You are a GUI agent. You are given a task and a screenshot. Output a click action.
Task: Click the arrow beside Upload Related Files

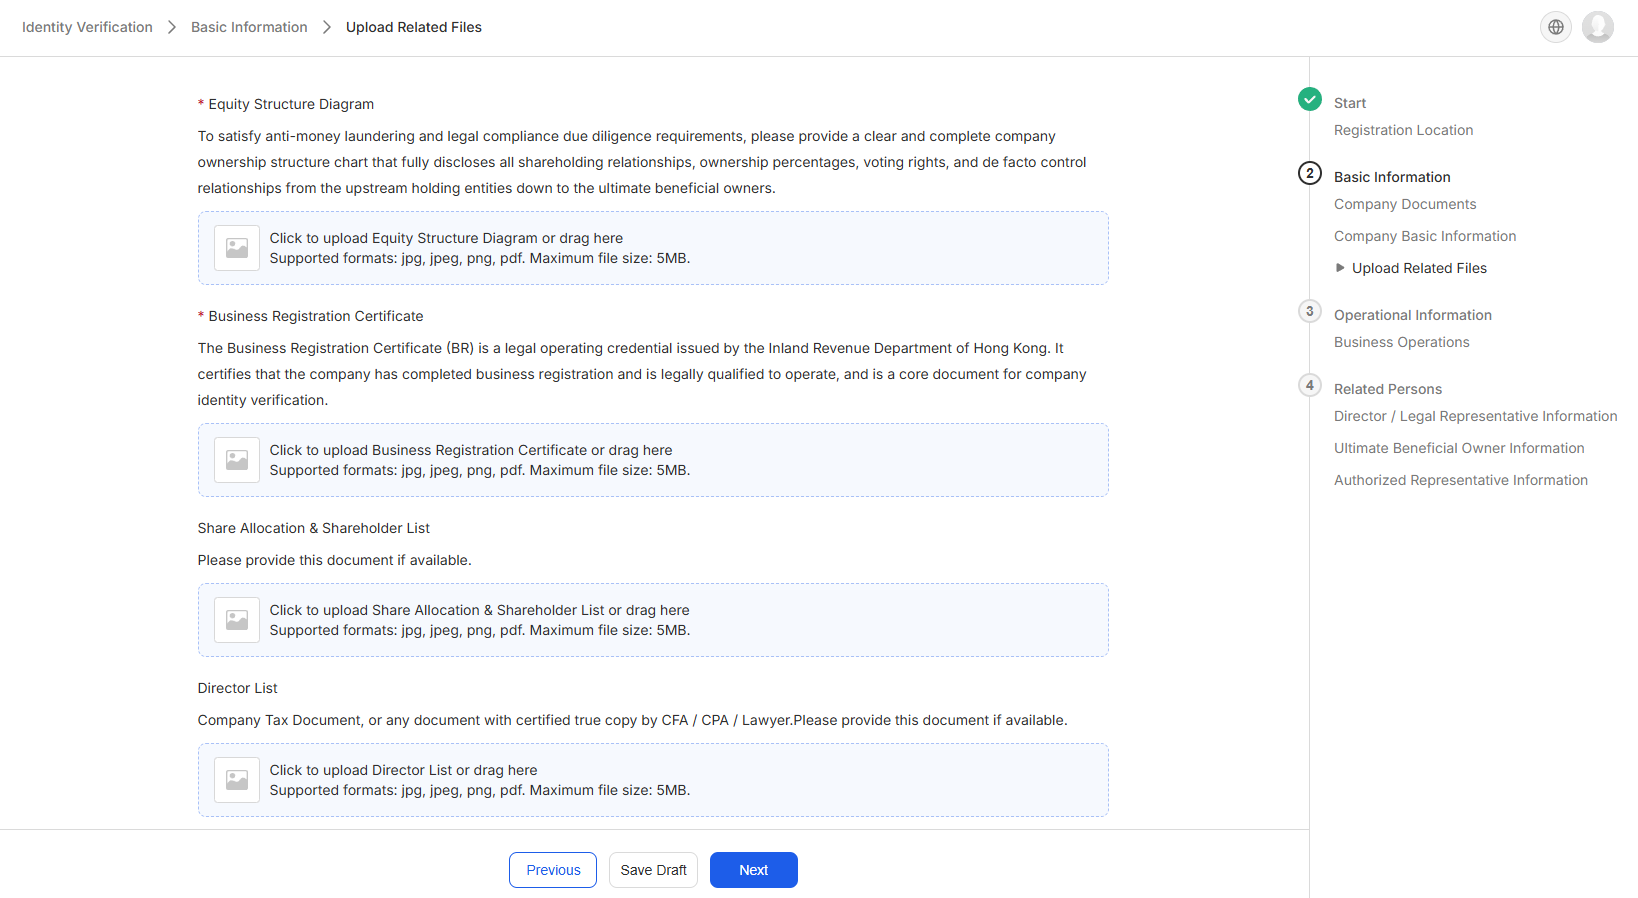click(1340, 268)
